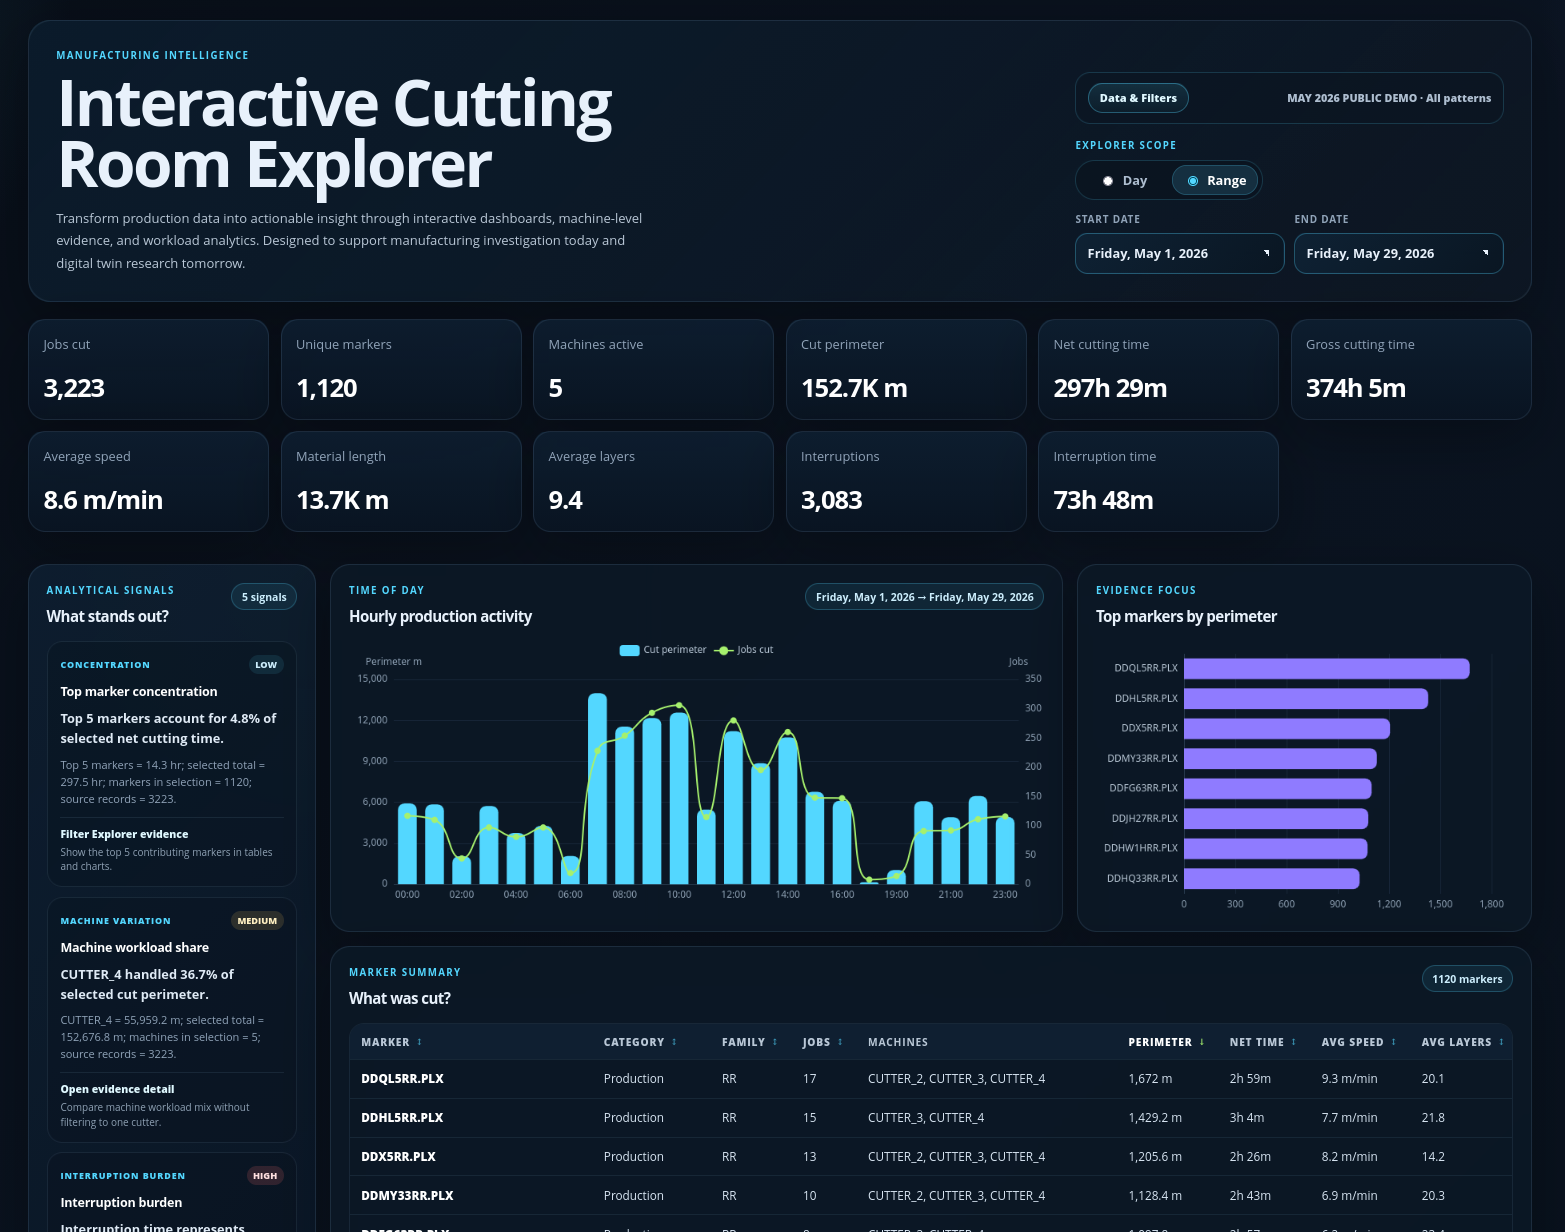Click Filter Explorer evidence link
The width and height of the screenshot is (1565, 1232).
pyautogui.click(x=124, y=834)
